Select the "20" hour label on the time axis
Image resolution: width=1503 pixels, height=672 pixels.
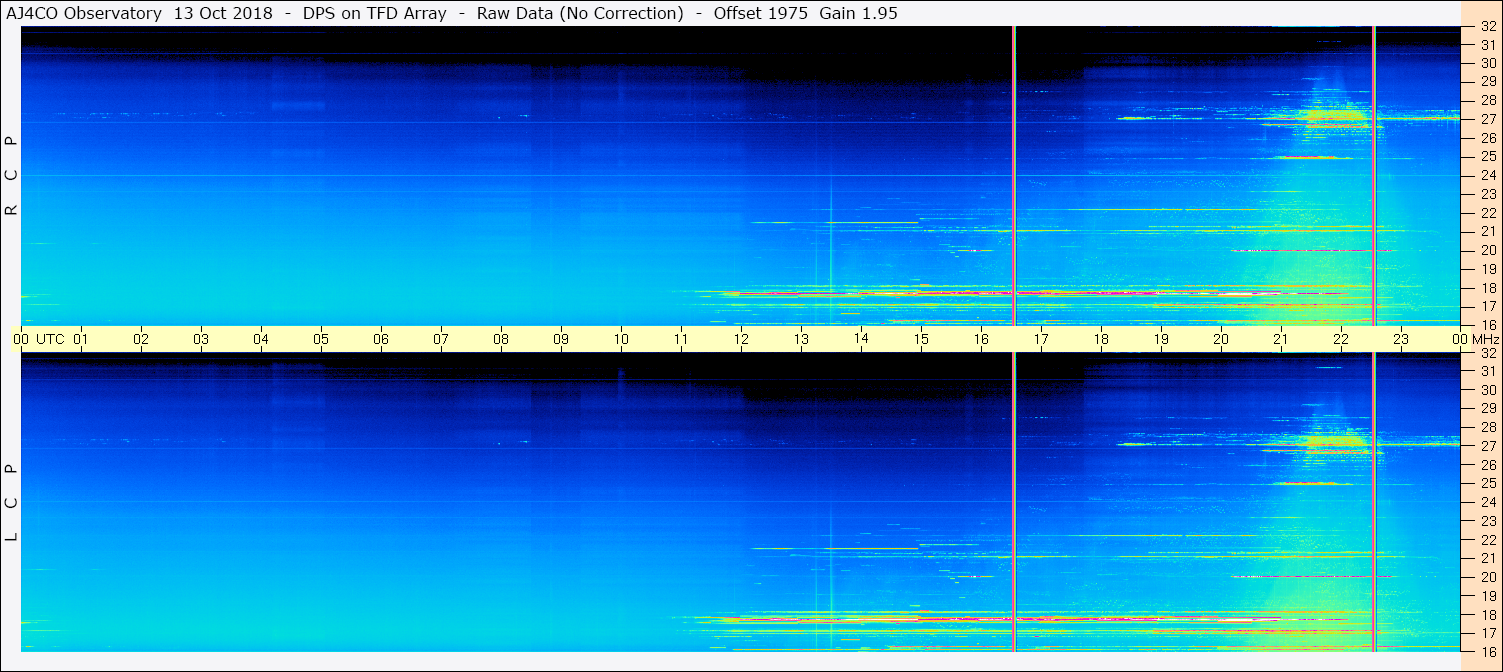(x=1221, y=339)
